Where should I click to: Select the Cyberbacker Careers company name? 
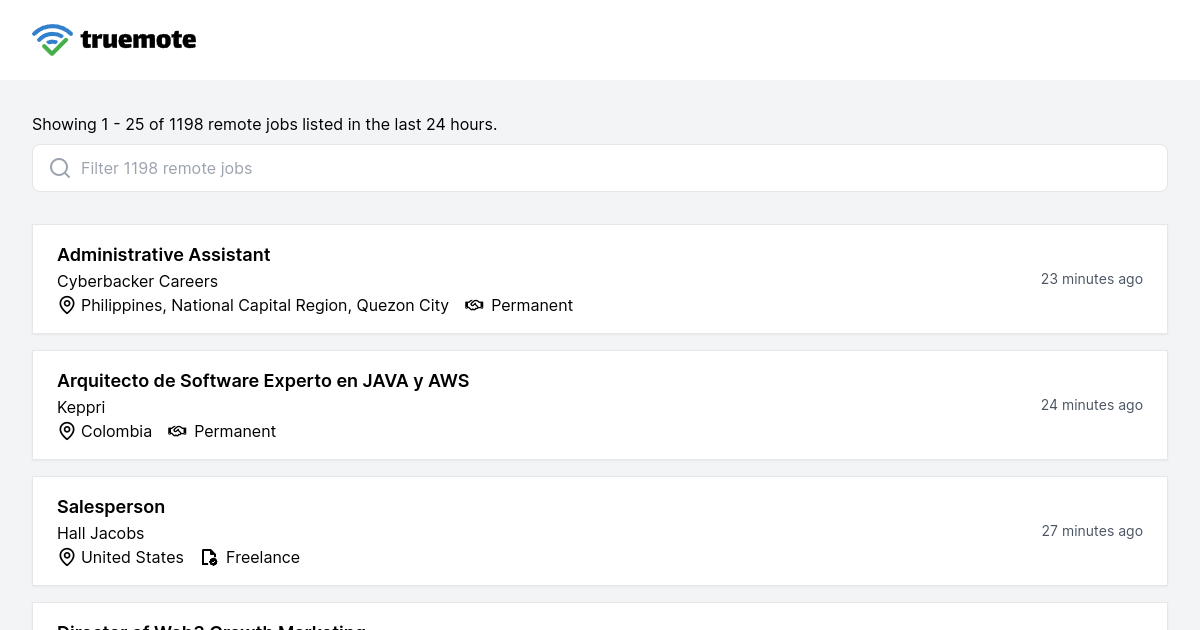pyautogui.click(x=137, y=281)
